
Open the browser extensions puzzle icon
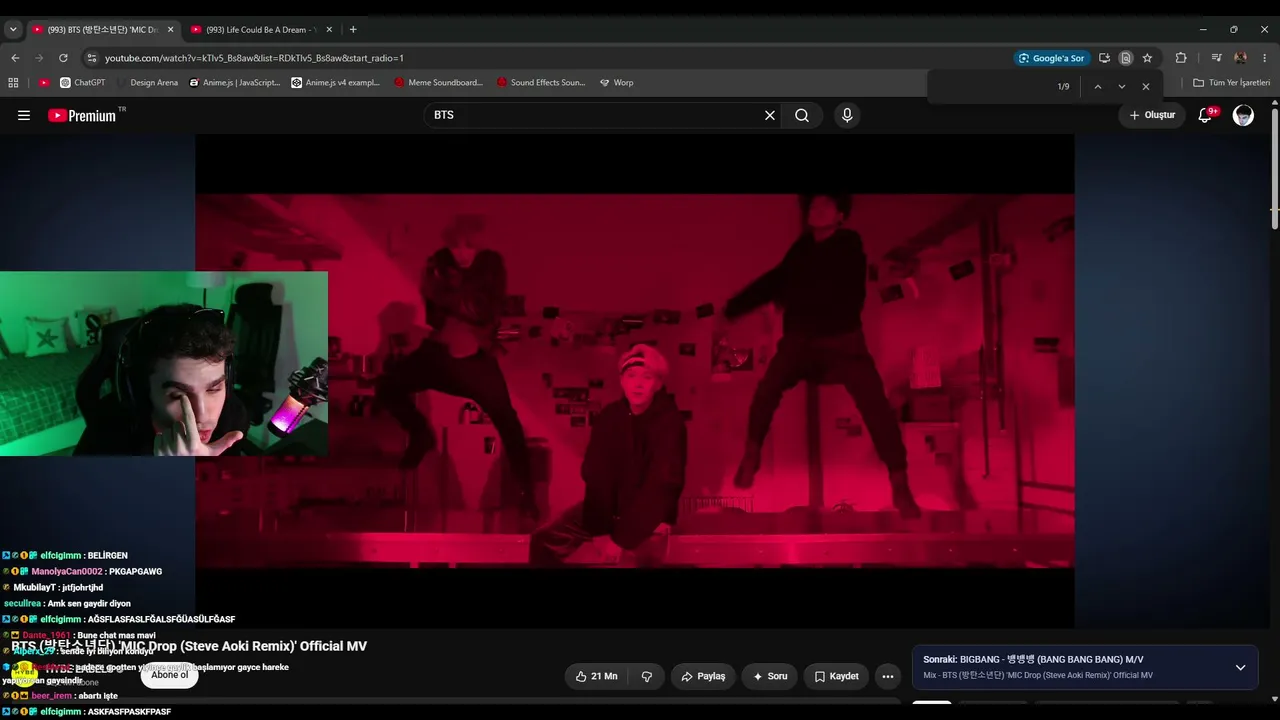coord(1181,58)
